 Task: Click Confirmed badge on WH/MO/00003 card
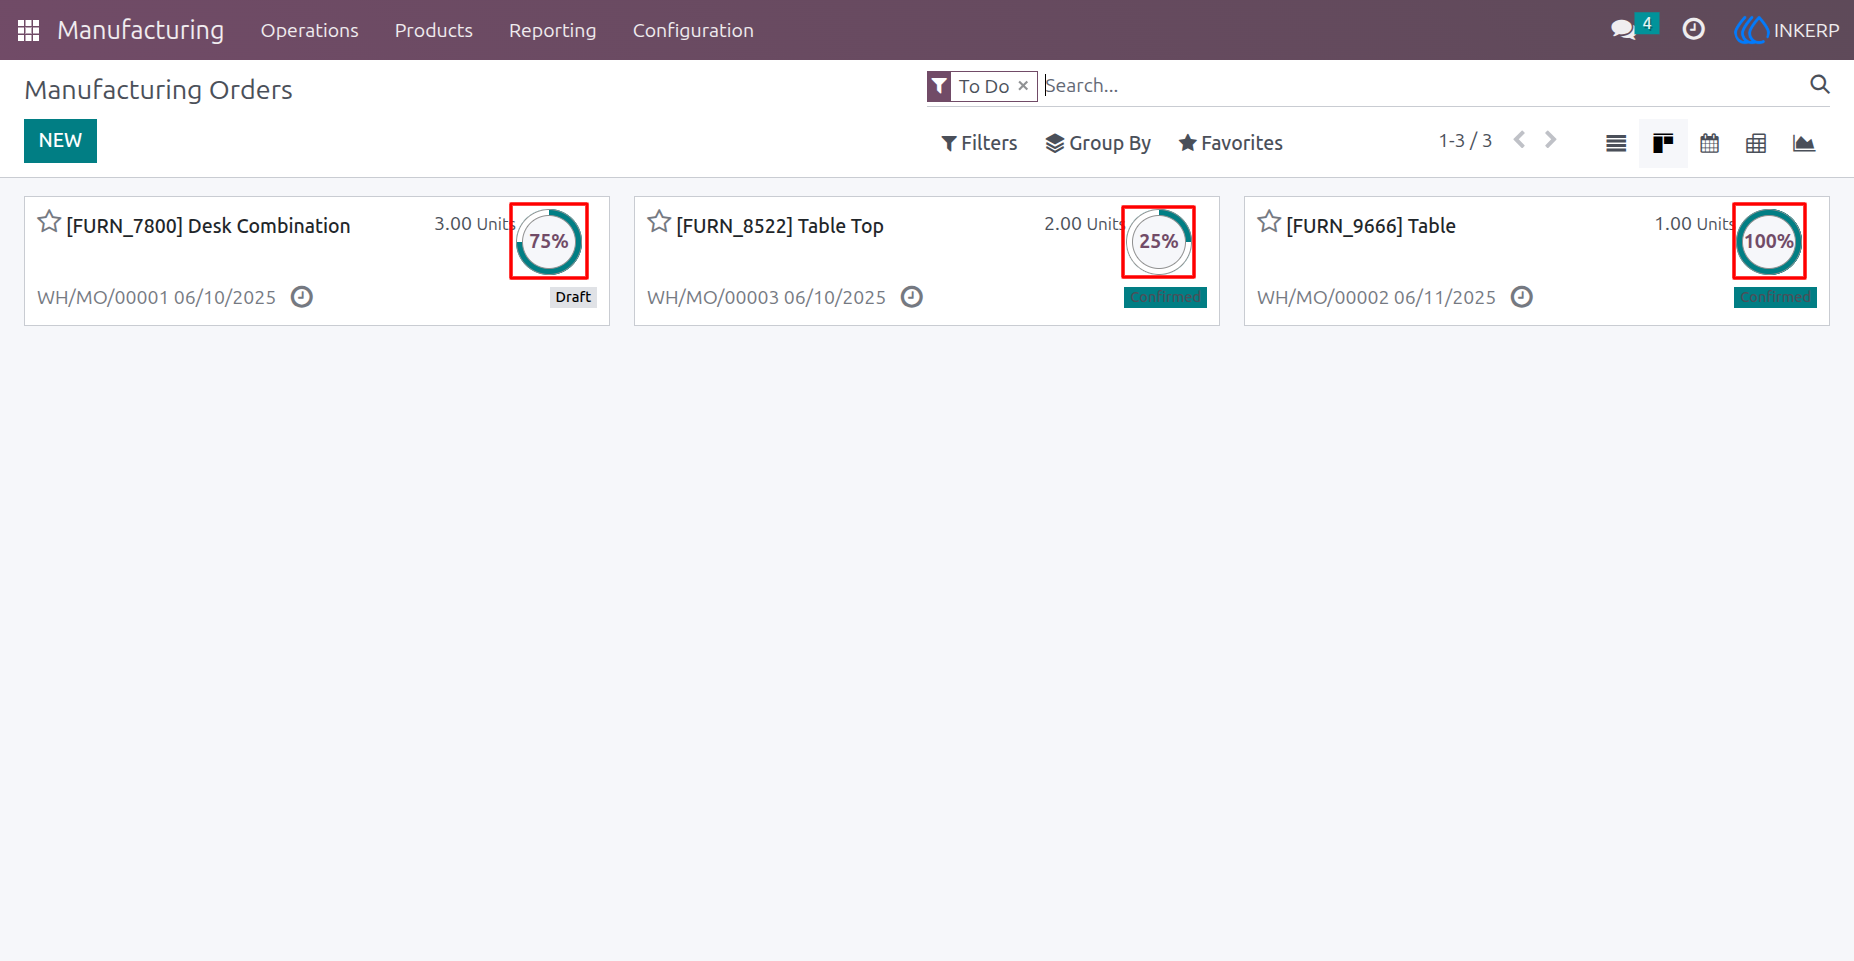[x=1165, y=297]
